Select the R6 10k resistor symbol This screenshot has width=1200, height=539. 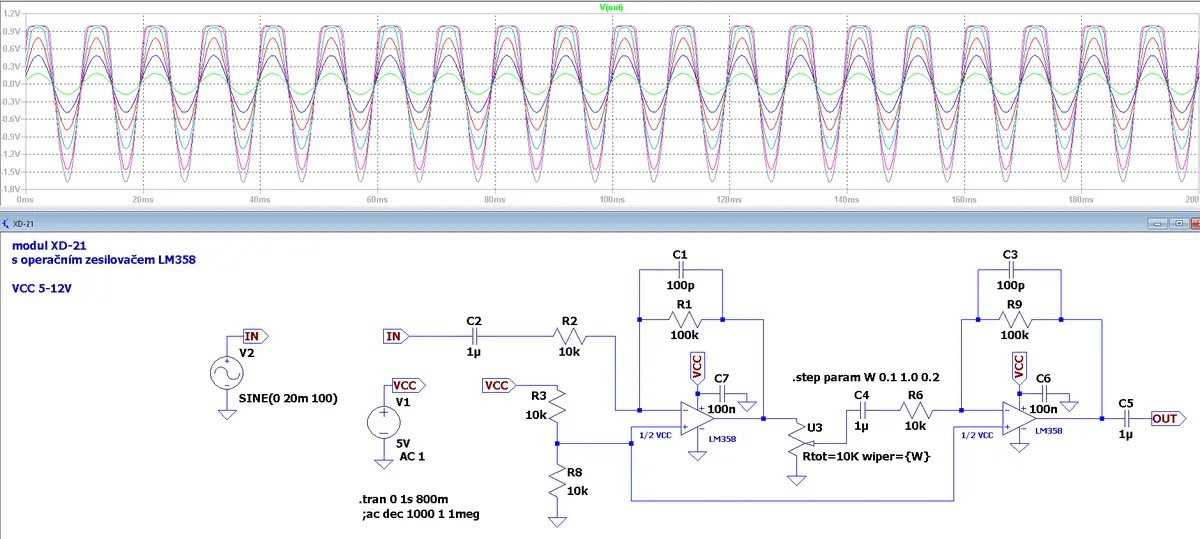(916, 410)
